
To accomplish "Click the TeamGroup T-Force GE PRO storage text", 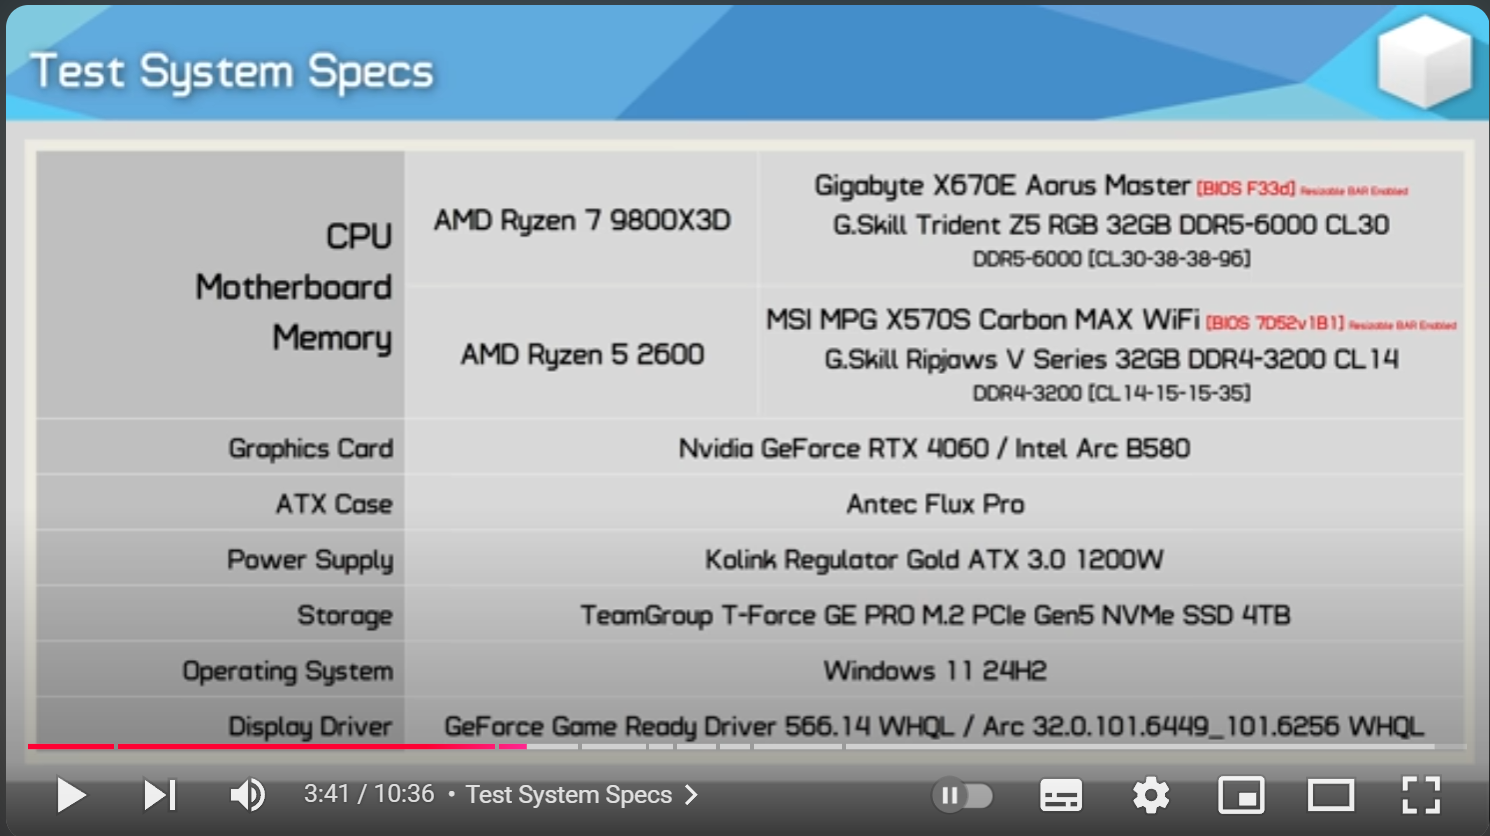I will (x=935, y=615).
